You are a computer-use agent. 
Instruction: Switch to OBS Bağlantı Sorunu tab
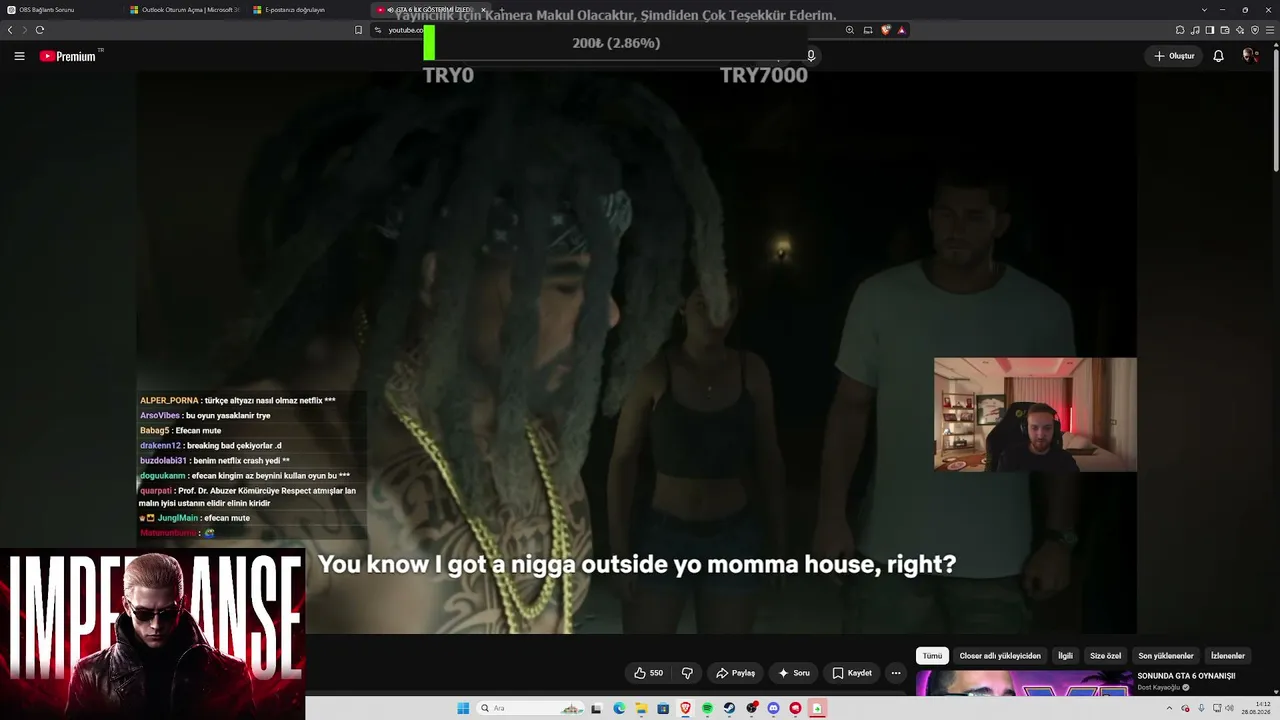point(62,10)
